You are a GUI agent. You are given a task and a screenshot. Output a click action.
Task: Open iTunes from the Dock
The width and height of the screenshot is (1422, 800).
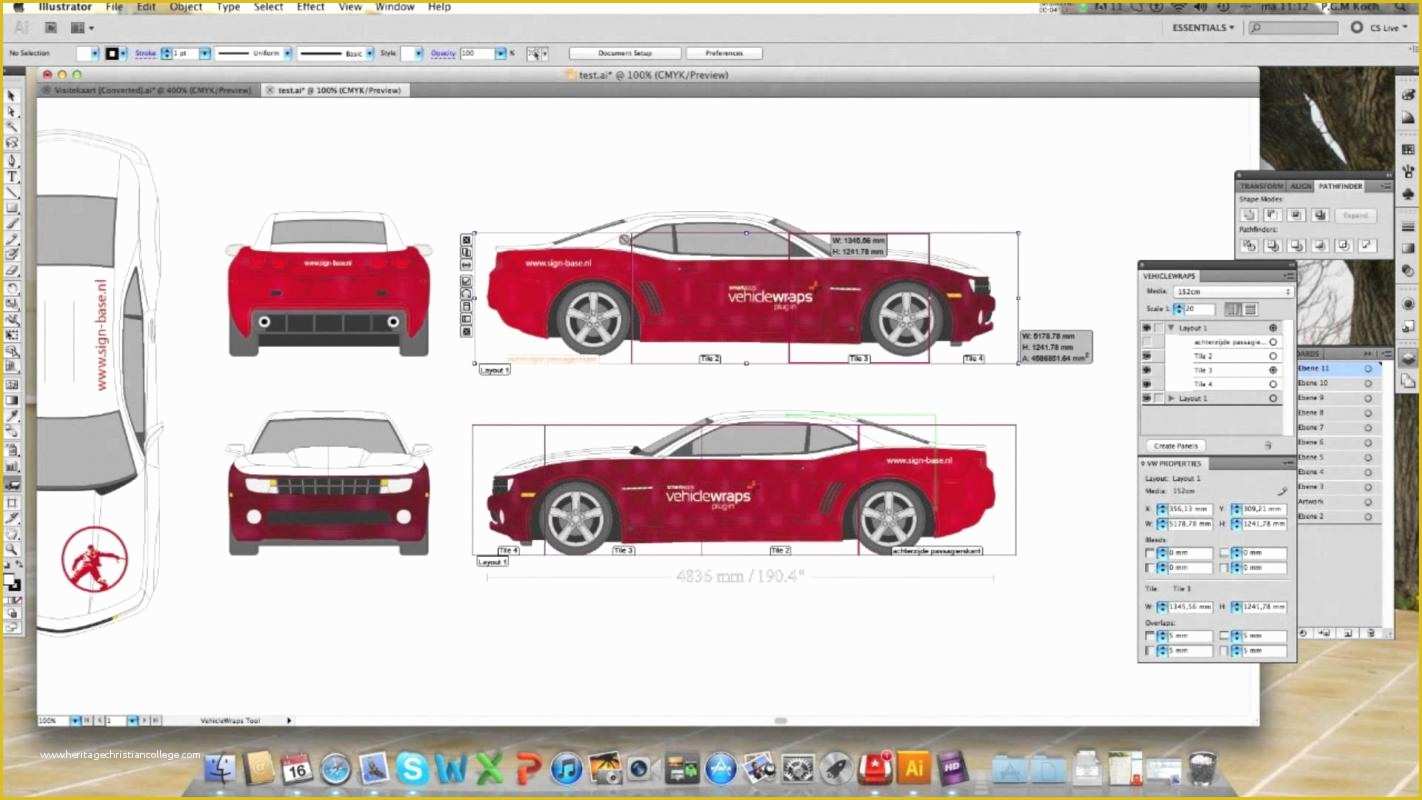tap(566, 768)
